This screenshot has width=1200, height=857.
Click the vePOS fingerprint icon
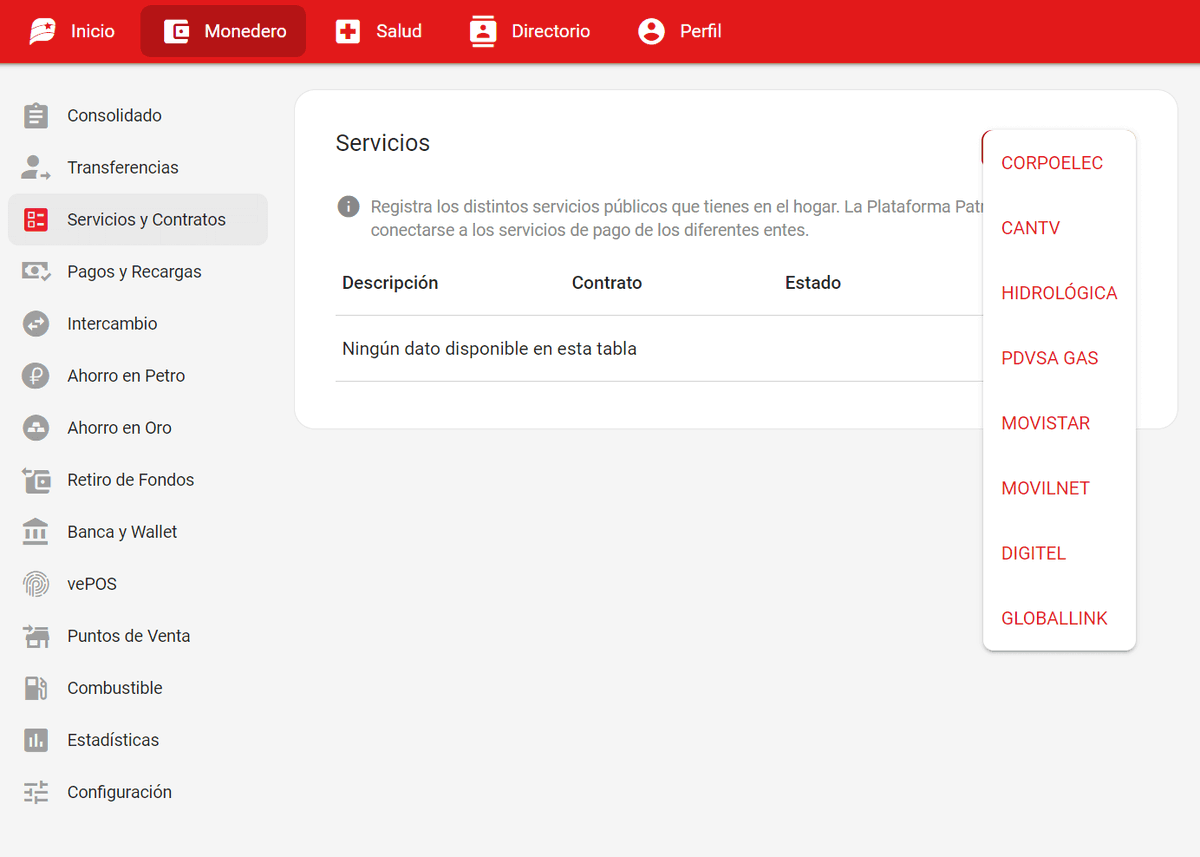click(x=36, y=584)
